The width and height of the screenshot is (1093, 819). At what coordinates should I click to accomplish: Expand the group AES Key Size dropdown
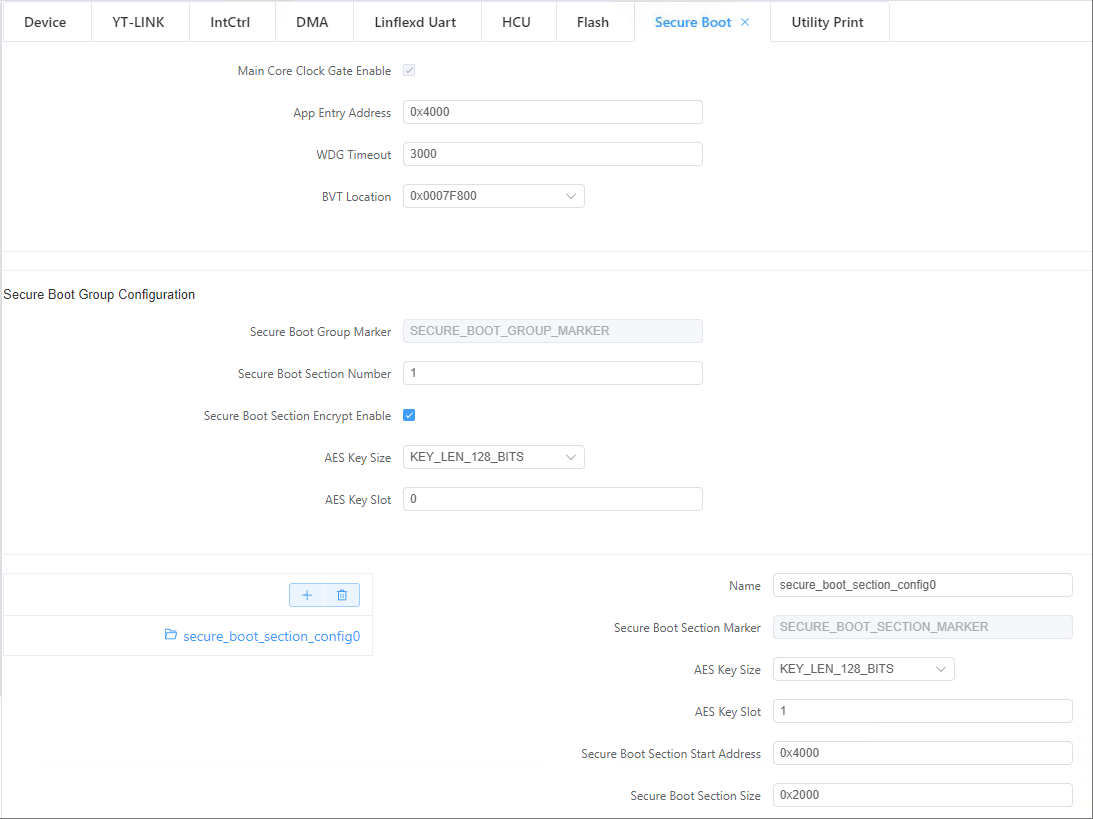click(x=493, y=457)
